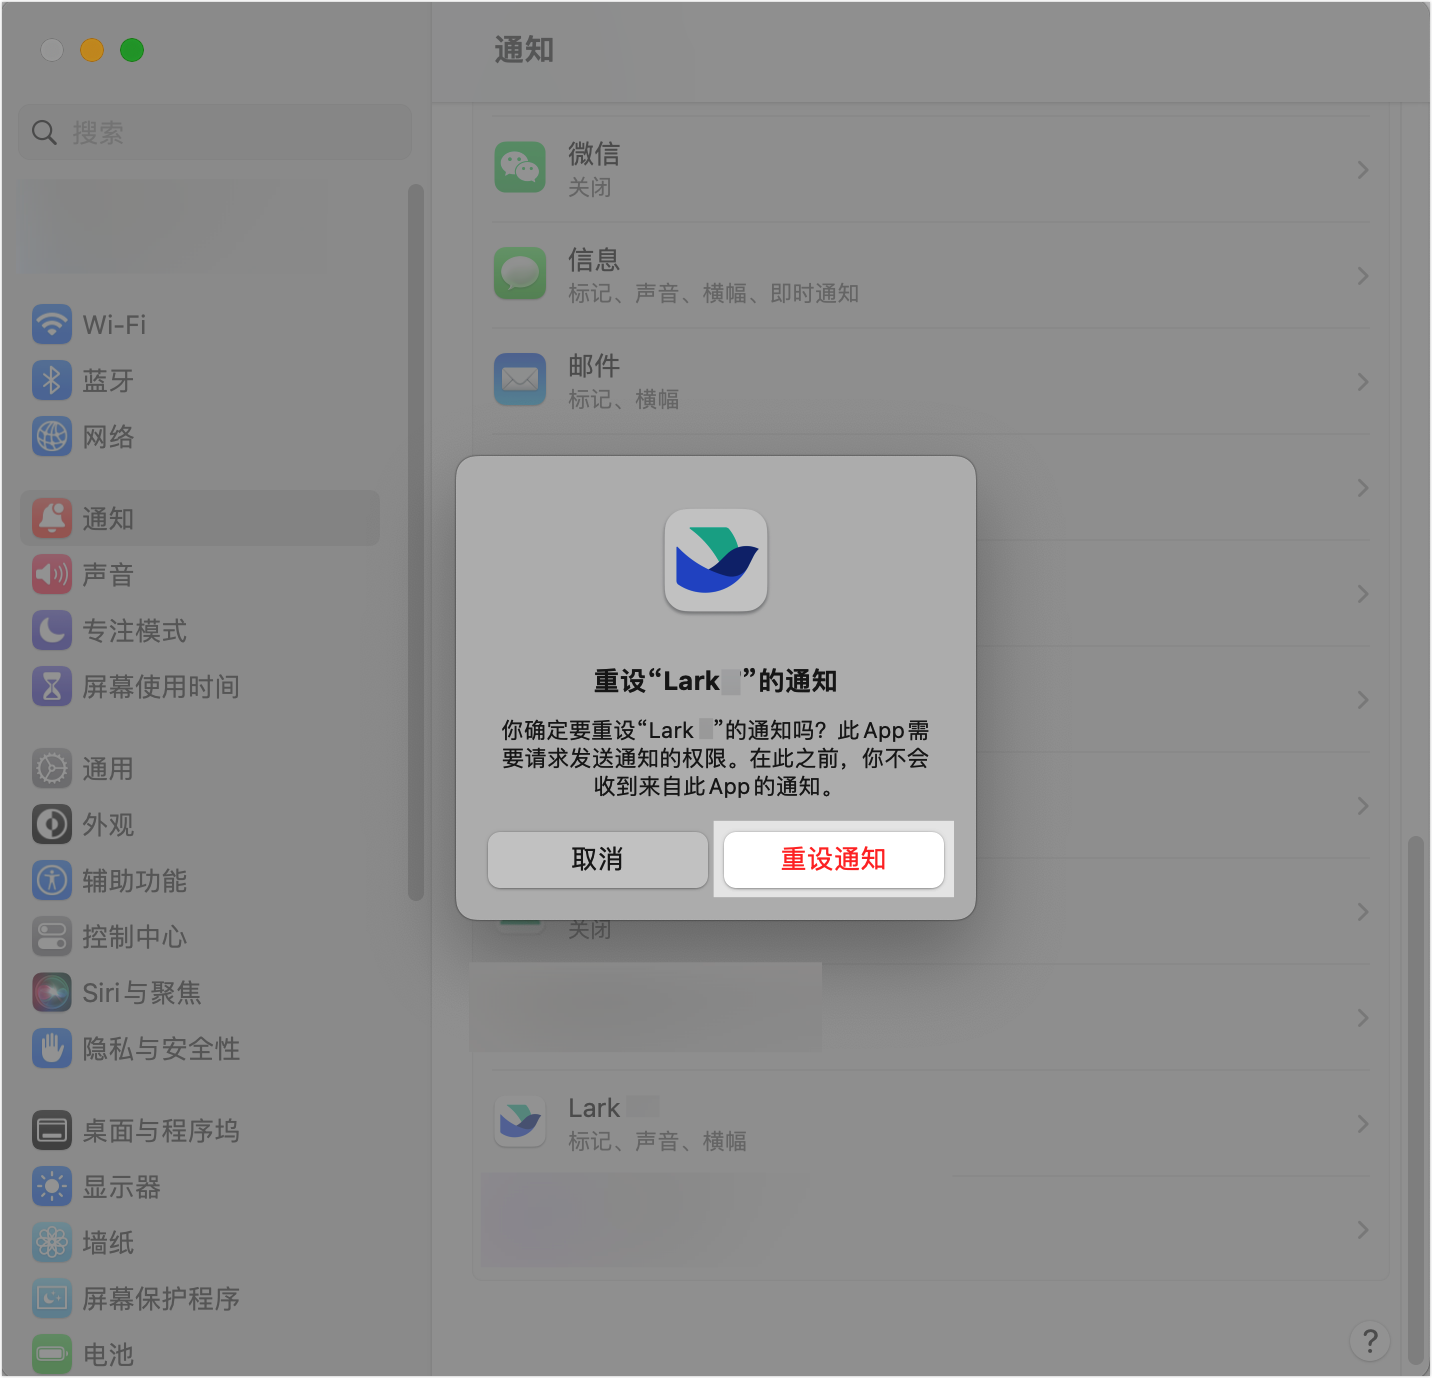The image size is (1432, 1378).
Task: Select 蓝牙 label in the sidebar
Action: pos(108,381)
